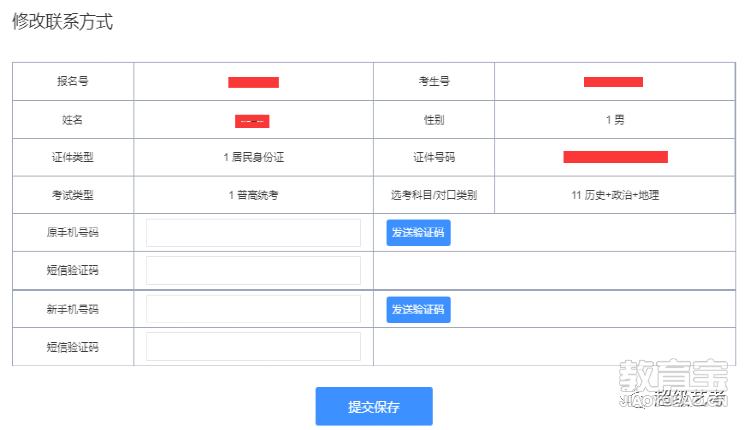Focus the first 短信验证码 input box
This screenshot has height=430, width=749.
coord(253,270)
